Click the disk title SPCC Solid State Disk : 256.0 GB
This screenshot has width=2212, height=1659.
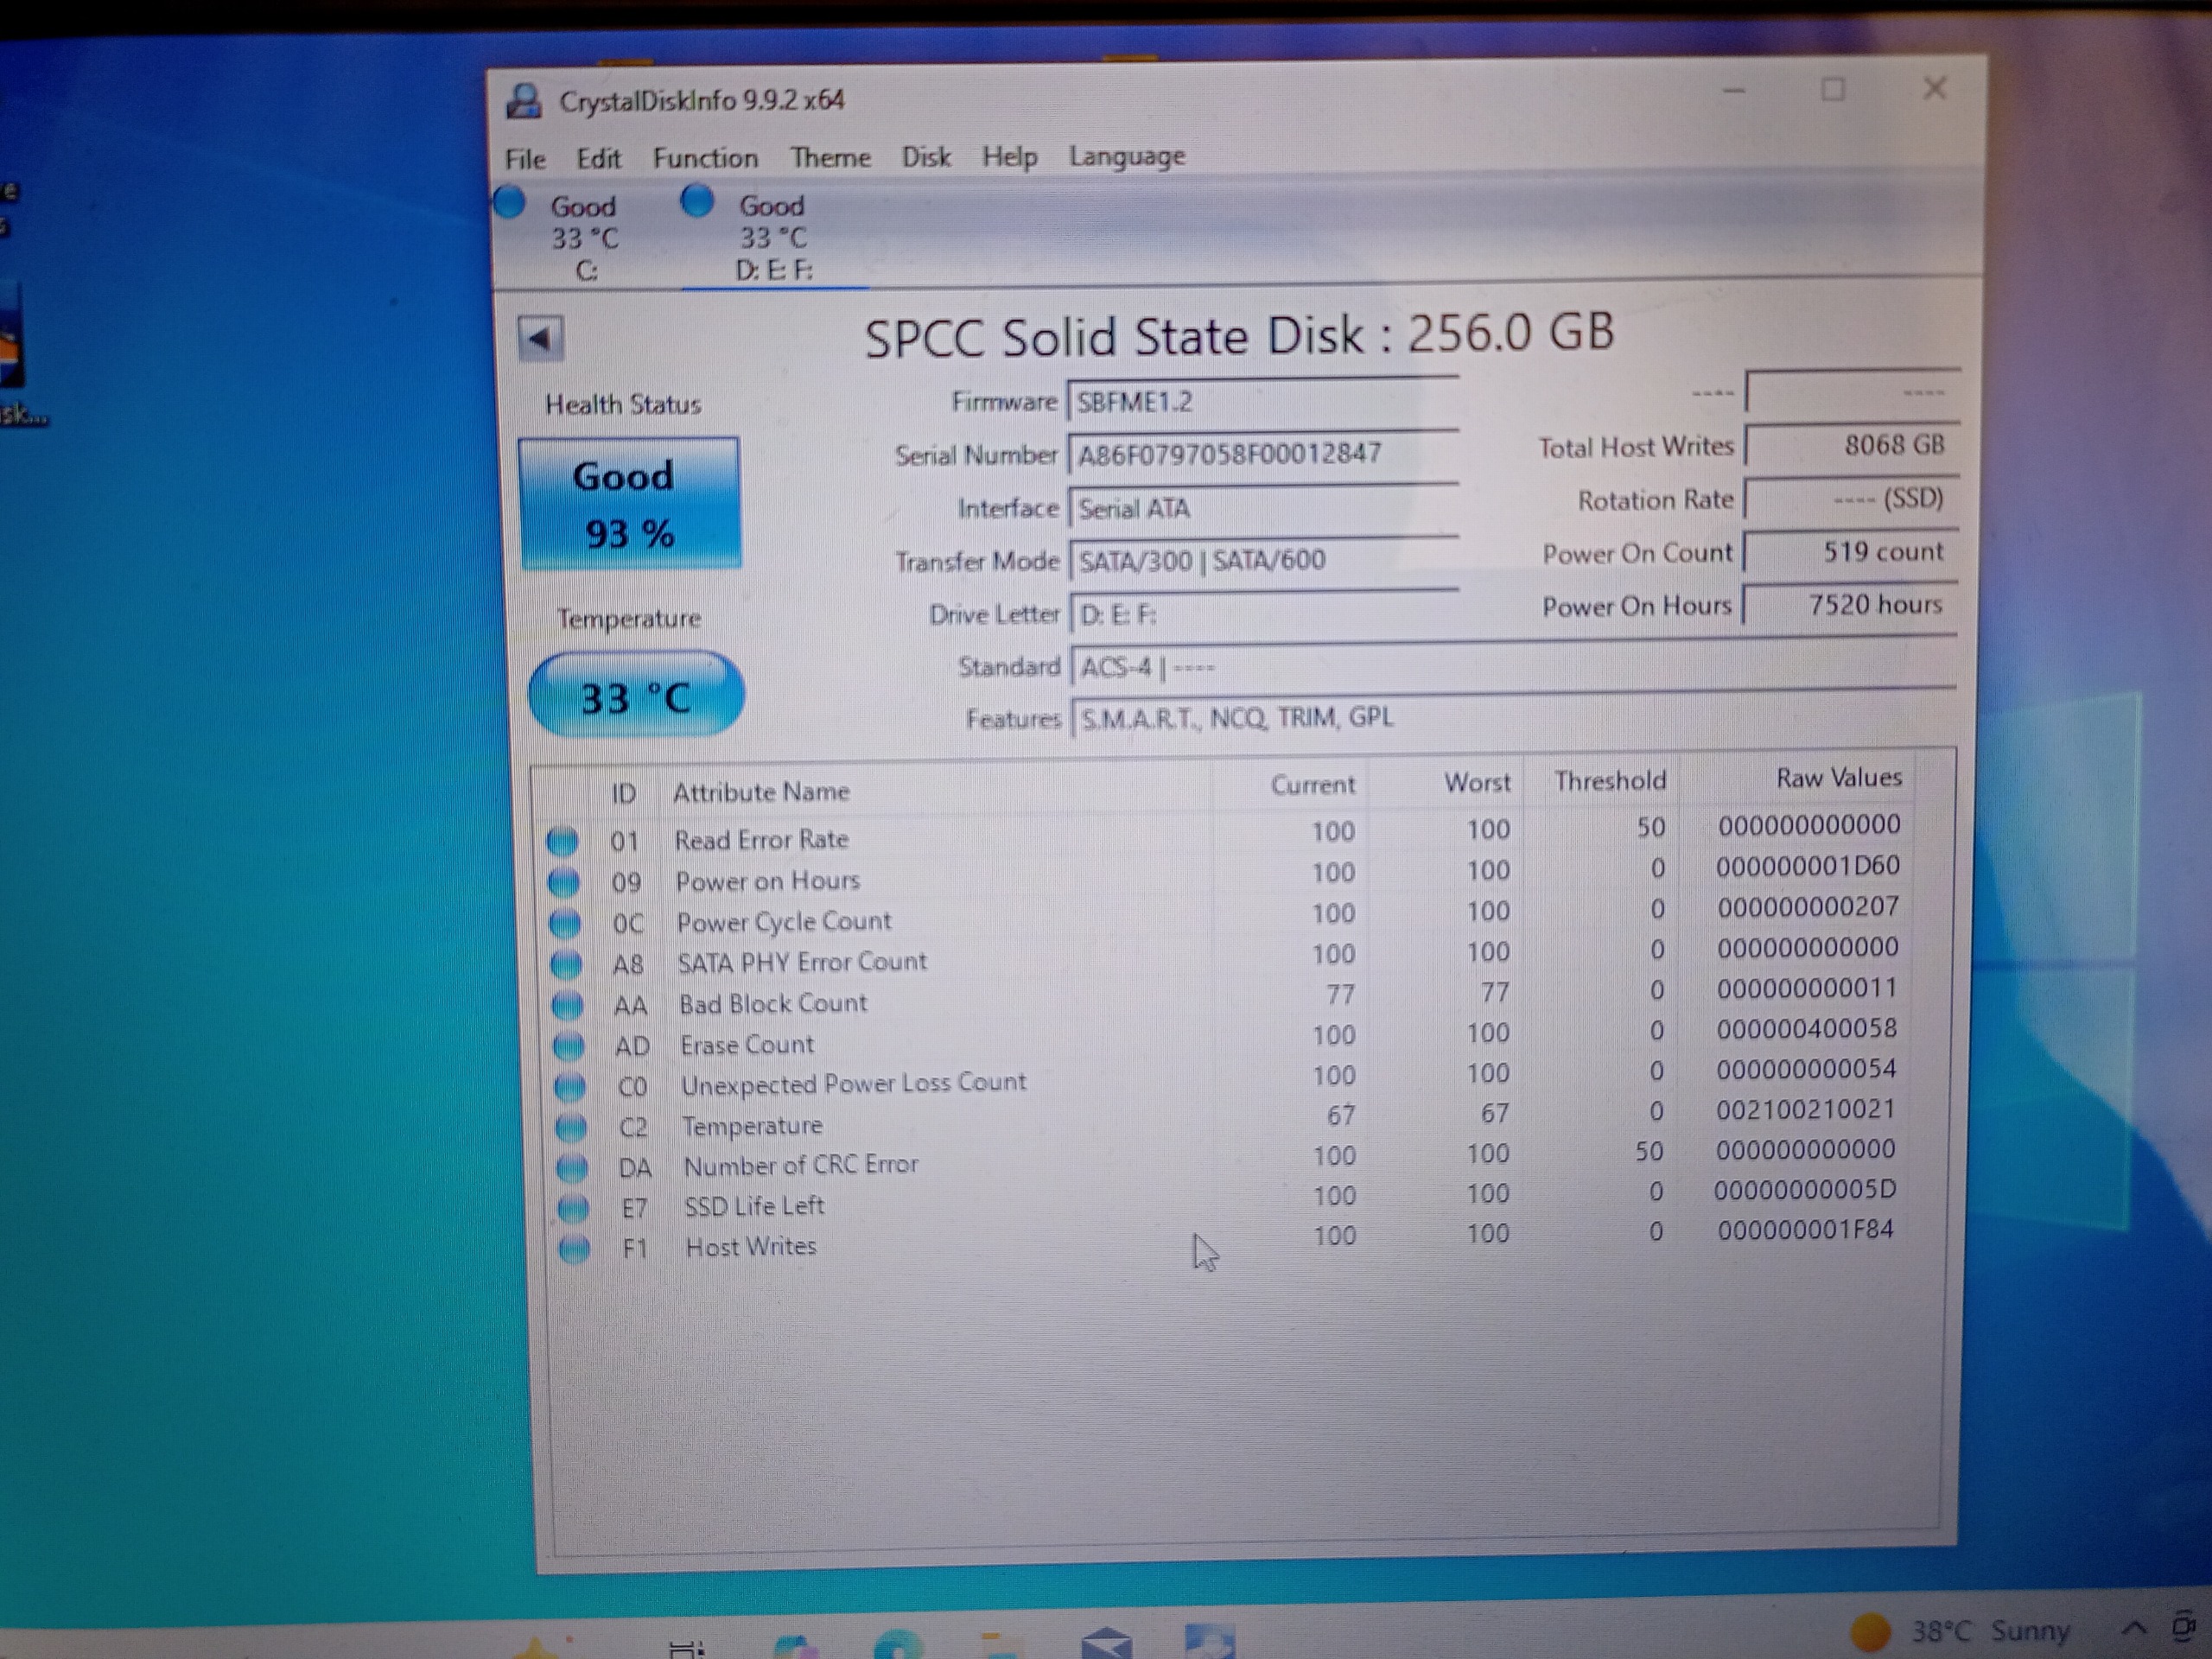[1239, 335]
